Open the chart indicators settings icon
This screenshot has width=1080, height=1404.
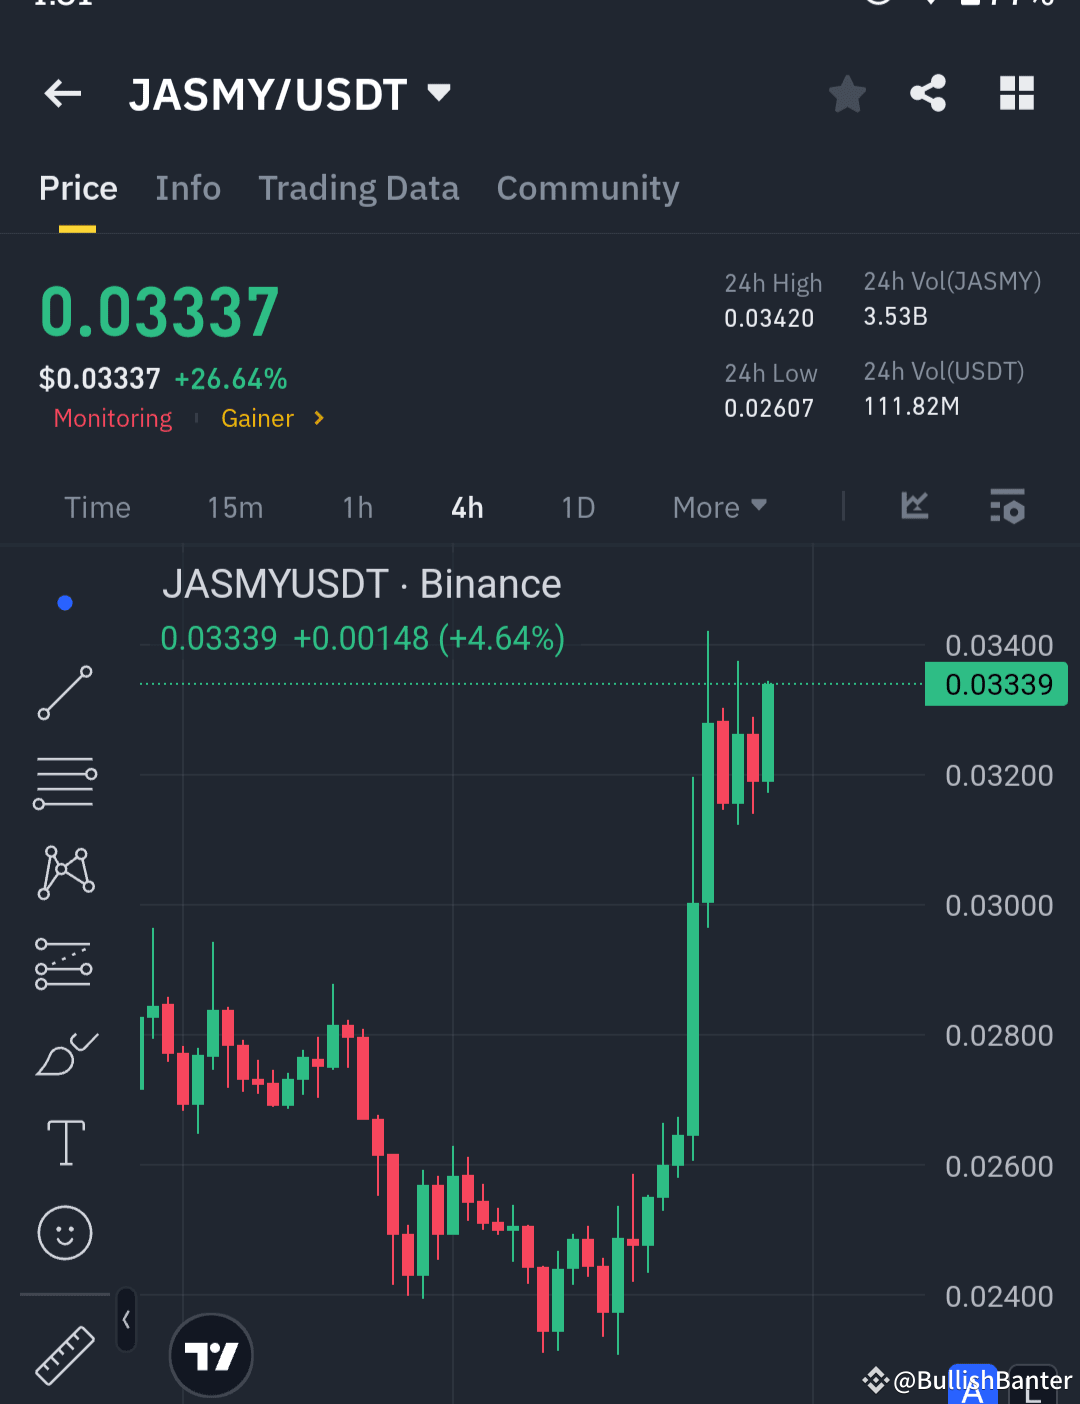(1008, 507)
